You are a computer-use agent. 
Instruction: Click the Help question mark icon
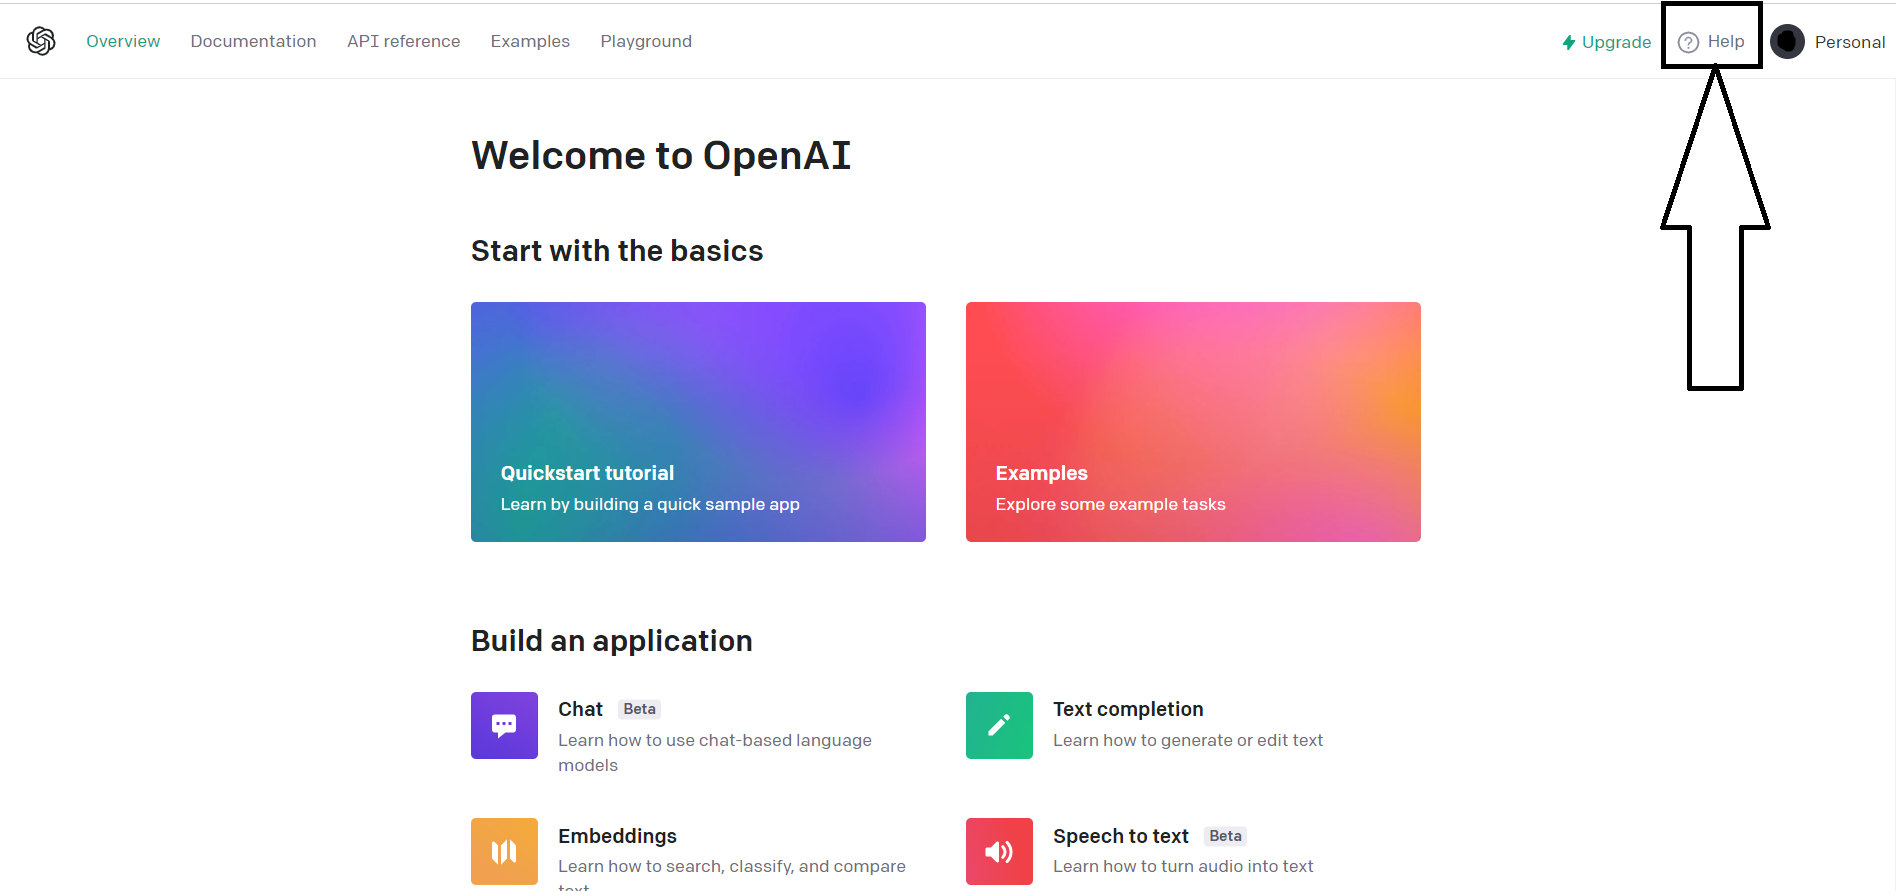click(x=1688, y=42)
